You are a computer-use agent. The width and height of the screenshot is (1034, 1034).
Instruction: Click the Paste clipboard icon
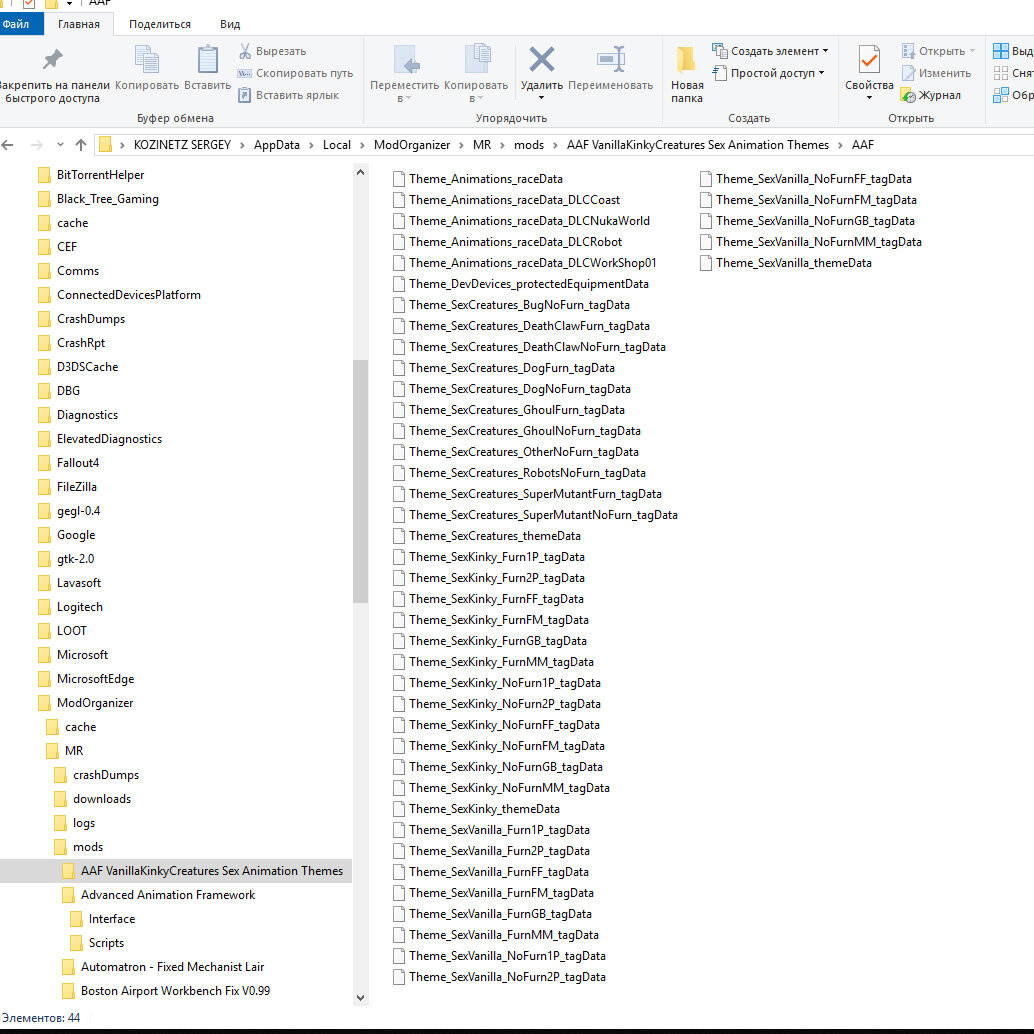click(208, 59)
